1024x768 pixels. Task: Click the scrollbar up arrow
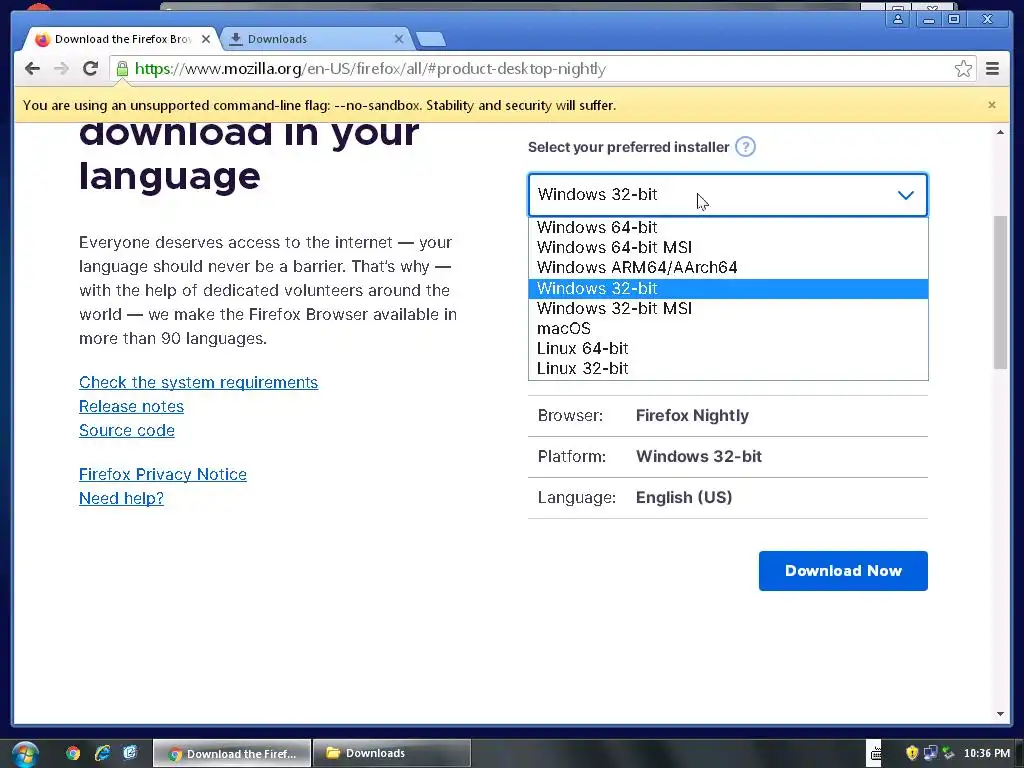pos(1000,133)
